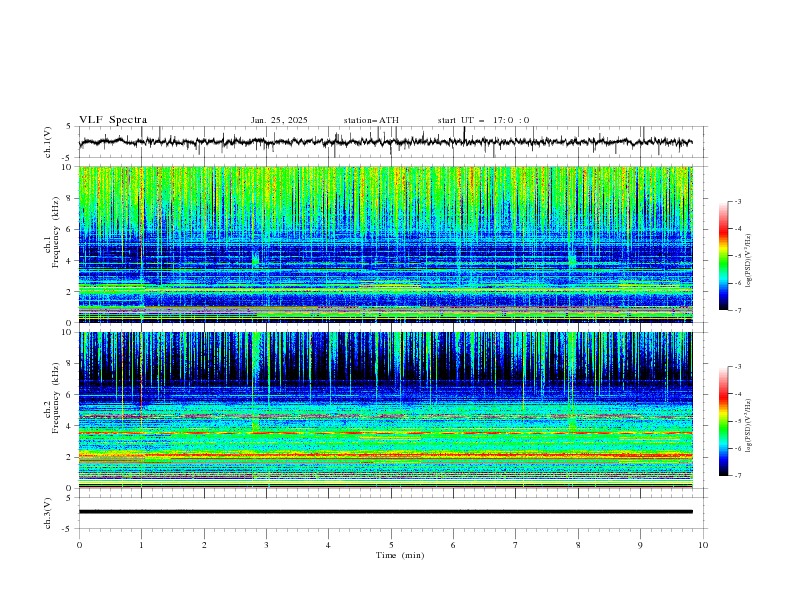The width and height of the screenshot is (792, 612).
Task: Click time axis tick label "10" at right end
Action: (703, 545)
